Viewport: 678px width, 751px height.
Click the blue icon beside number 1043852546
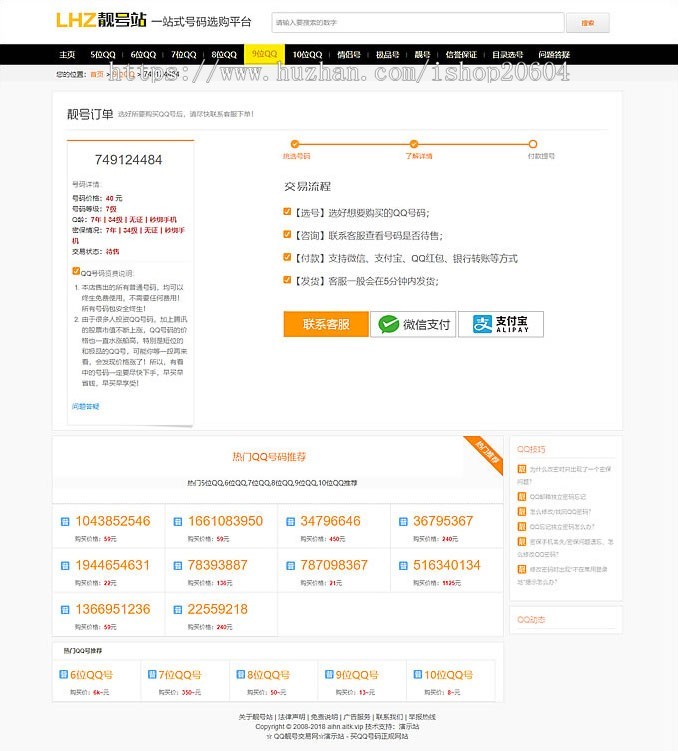pos(65,522)
